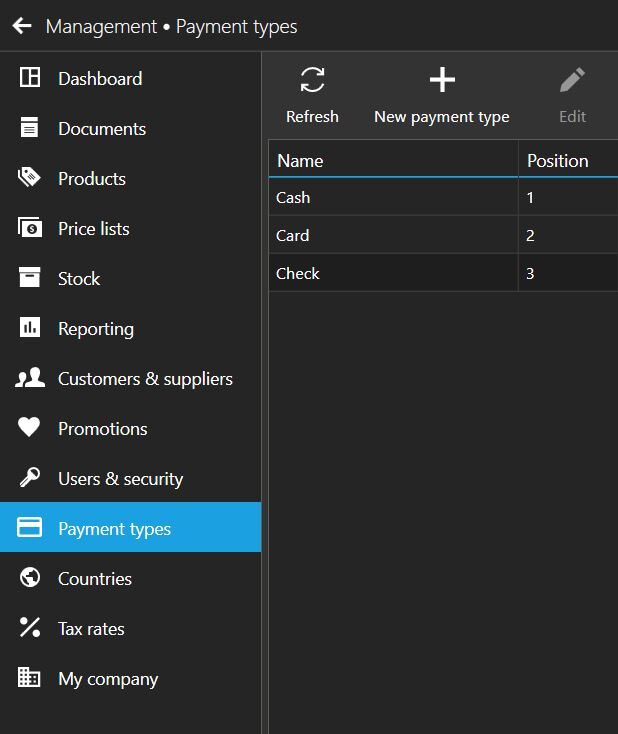Click the back arrow icon
This screenshot has height=734, width=618.
click(x=22, y=26)
